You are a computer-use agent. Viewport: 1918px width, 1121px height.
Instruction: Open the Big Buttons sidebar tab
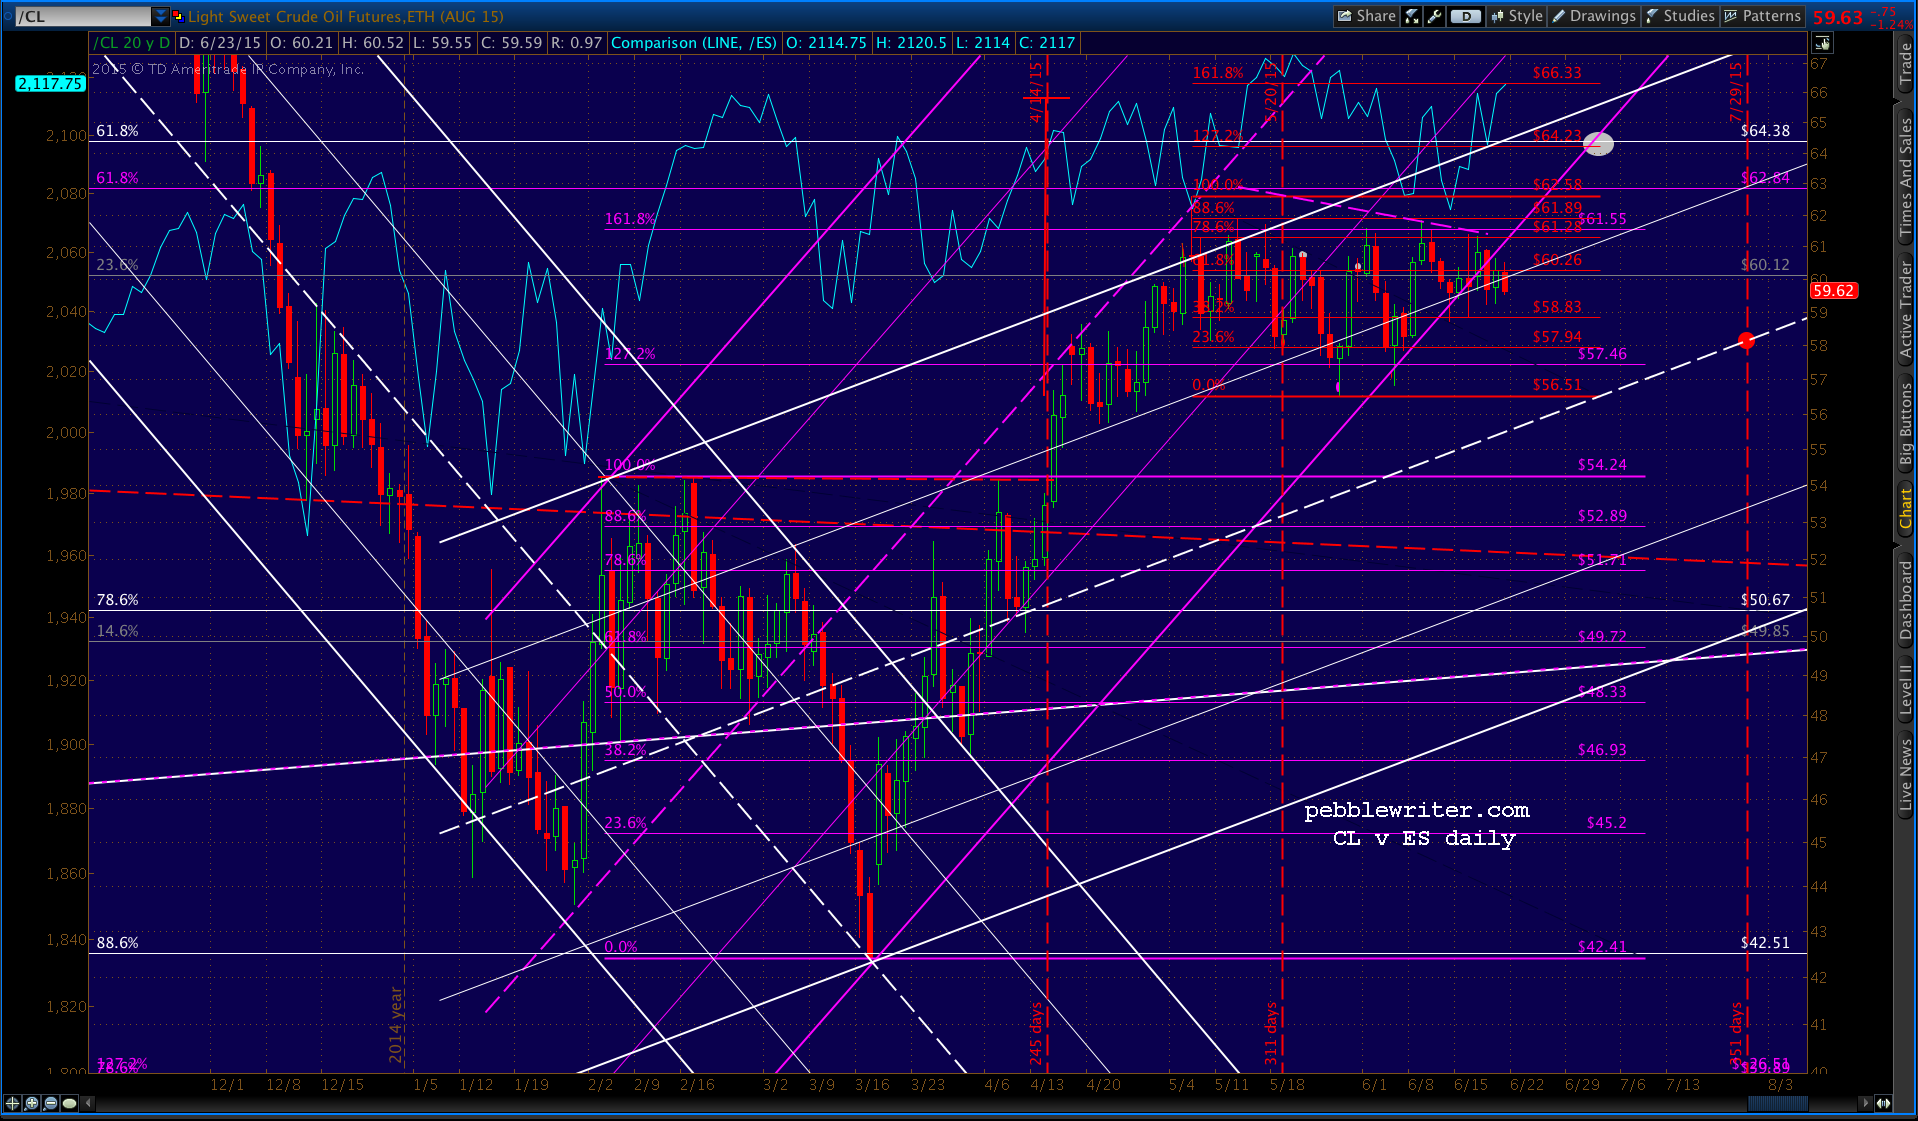point(1906,425)
